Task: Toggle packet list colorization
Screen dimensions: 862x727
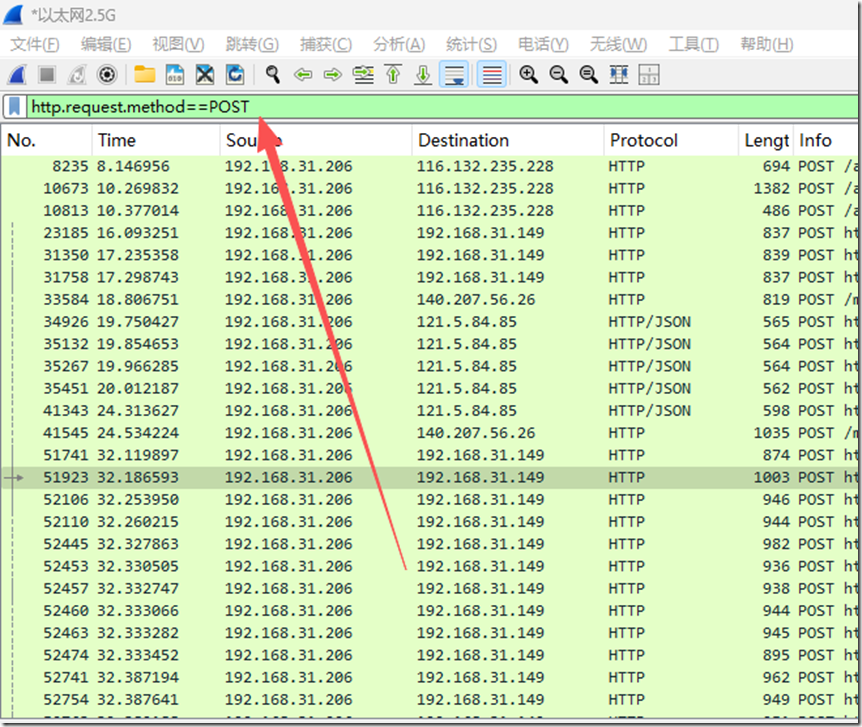Action: [x=491, y=74]
